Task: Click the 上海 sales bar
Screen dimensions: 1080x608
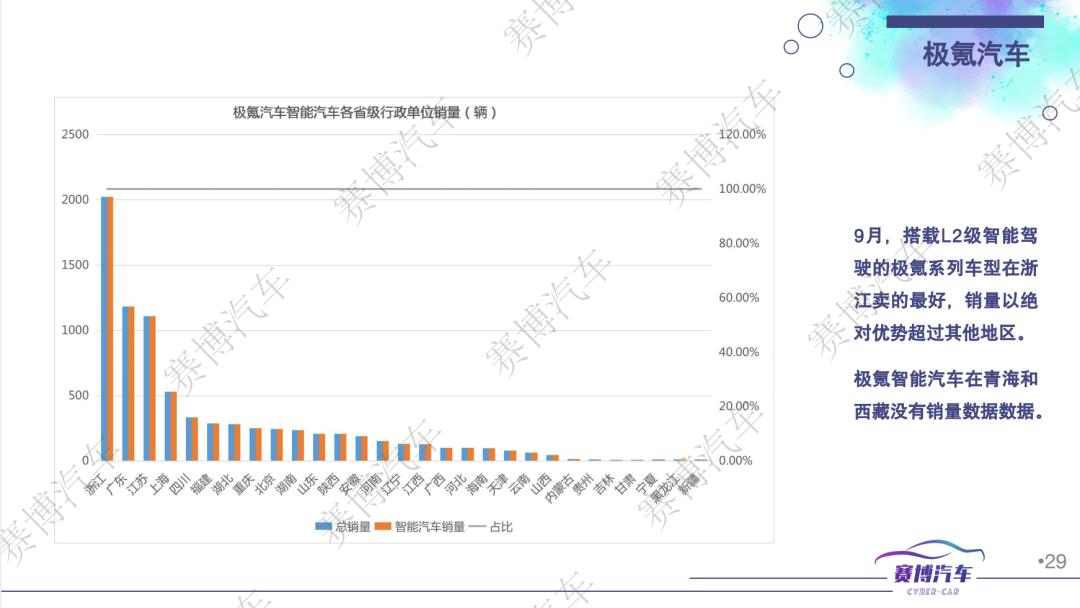Action: pos(171,426)
